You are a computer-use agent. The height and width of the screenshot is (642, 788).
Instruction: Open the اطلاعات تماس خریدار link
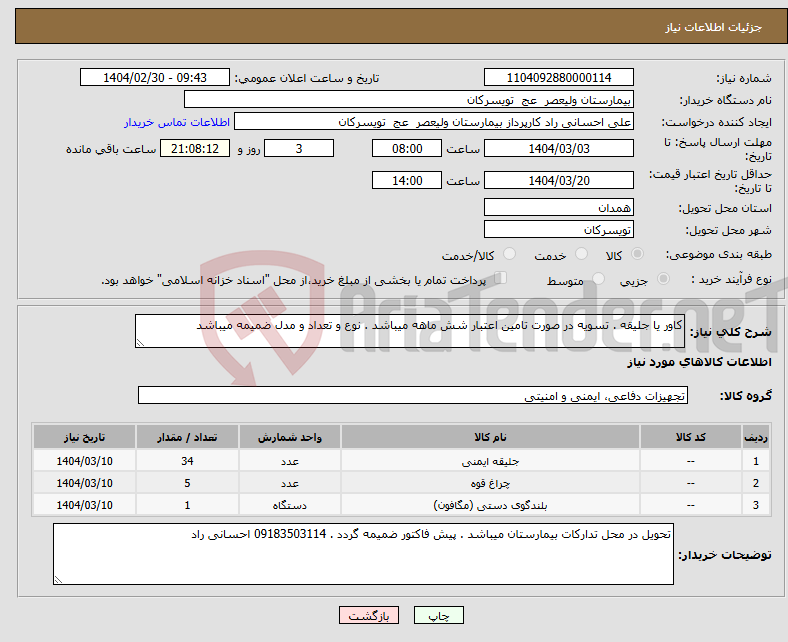click(177, 122)
